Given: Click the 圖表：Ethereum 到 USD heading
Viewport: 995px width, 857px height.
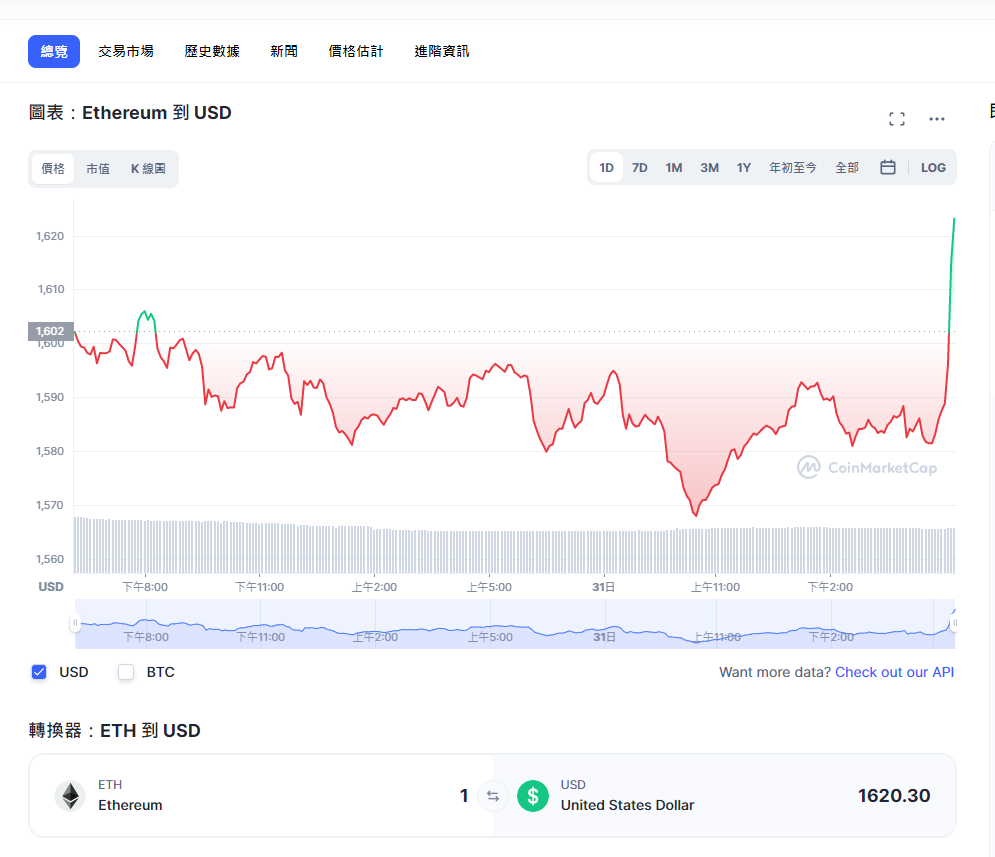Looking at the screenshot, I should (x=130, y=113).
